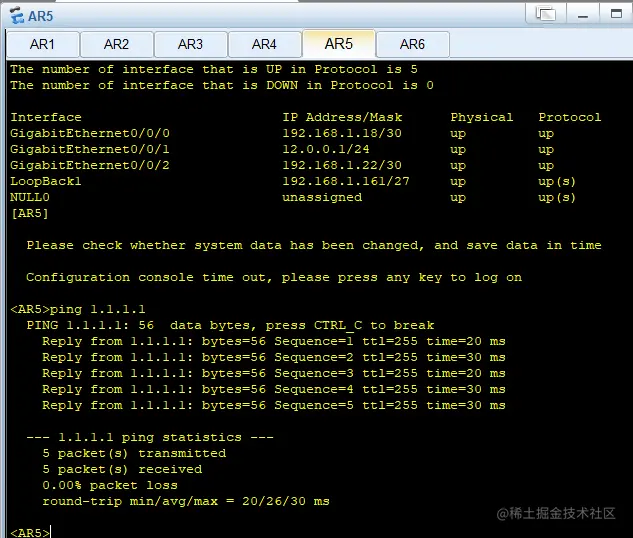Open the AR3 router tab
The width and height of the screenshot is (633, 538).
190,44
